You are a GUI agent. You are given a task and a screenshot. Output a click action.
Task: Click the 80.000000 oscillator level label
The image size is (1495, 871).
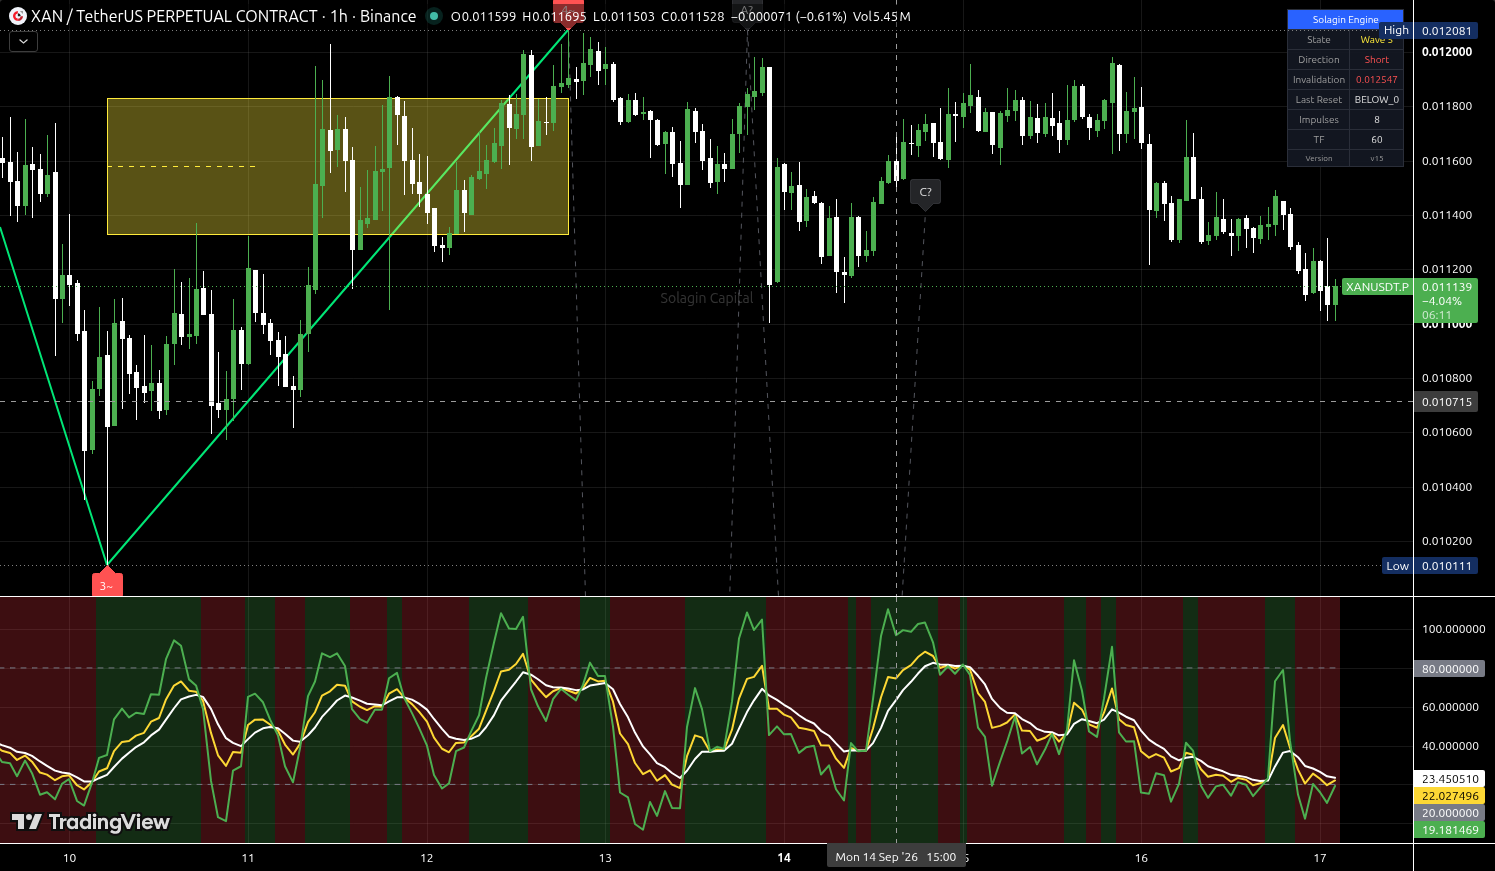1450,669
